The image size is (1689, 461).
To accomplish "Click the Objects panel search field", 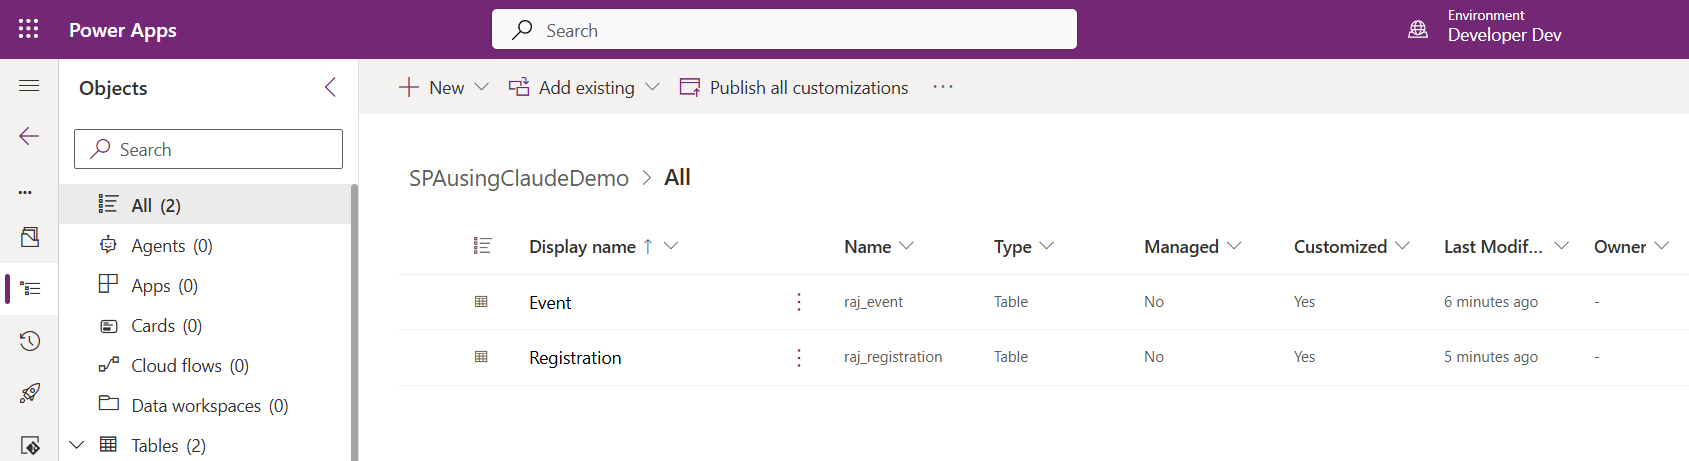I will click(208, 149).
